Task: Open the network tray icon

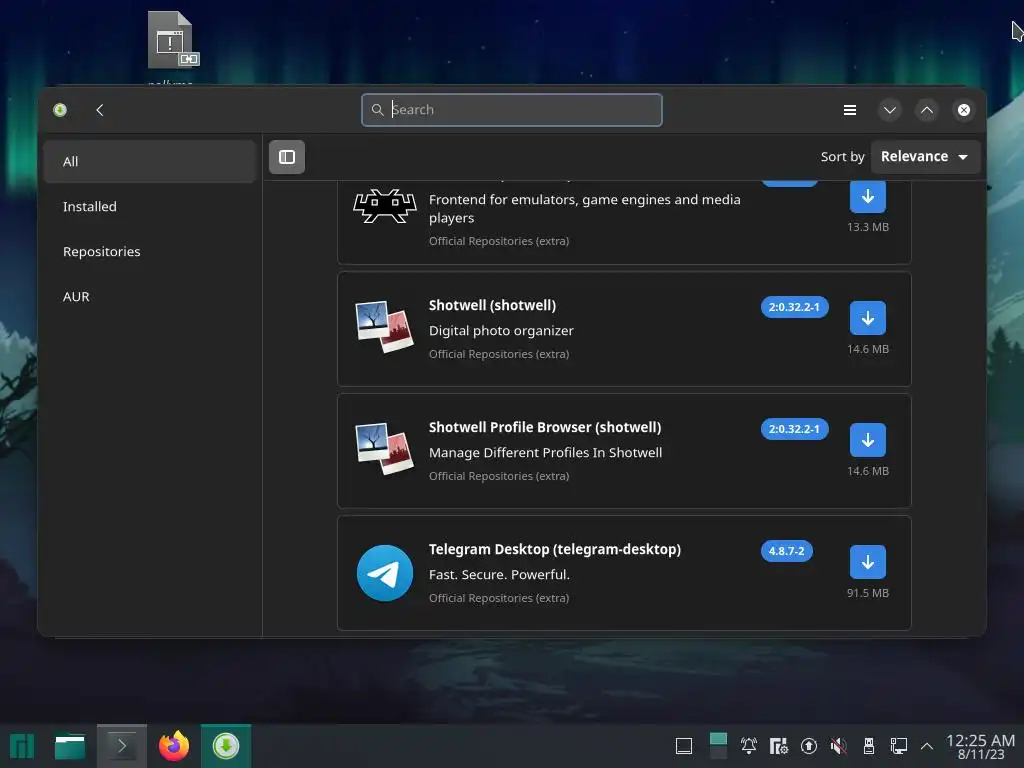Action: pos(899,746)
